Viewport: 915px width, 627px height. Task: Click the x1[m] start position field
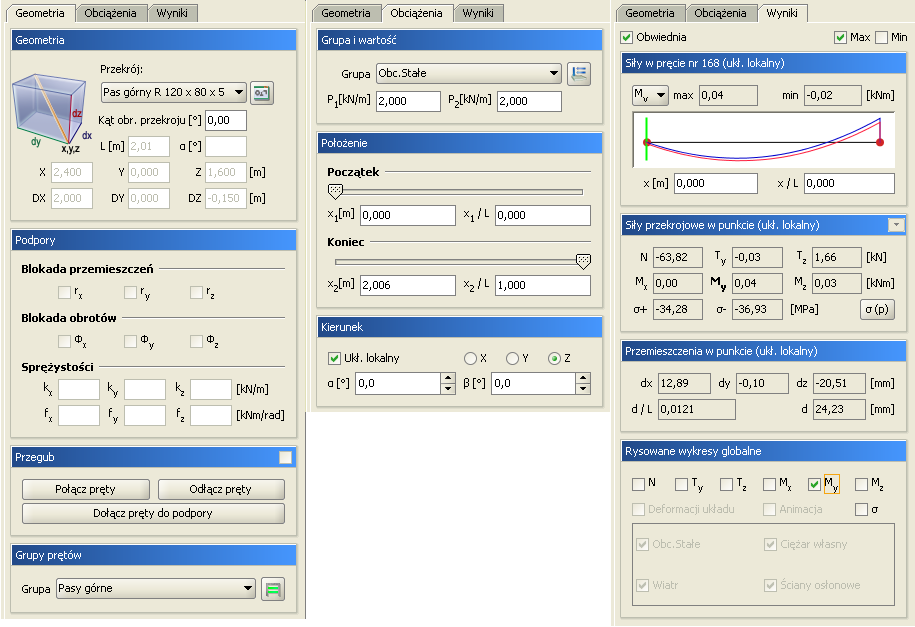[408, 215]
